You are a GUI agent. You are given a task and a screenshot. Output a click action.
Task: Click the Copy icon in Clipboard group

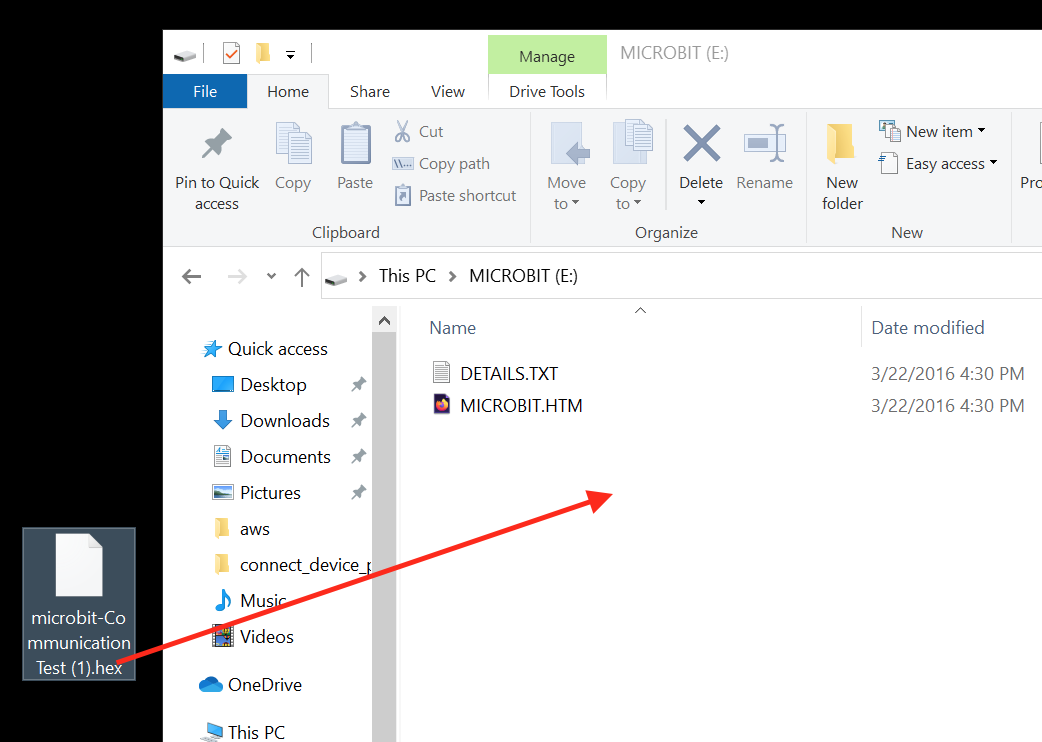(293, 143)
